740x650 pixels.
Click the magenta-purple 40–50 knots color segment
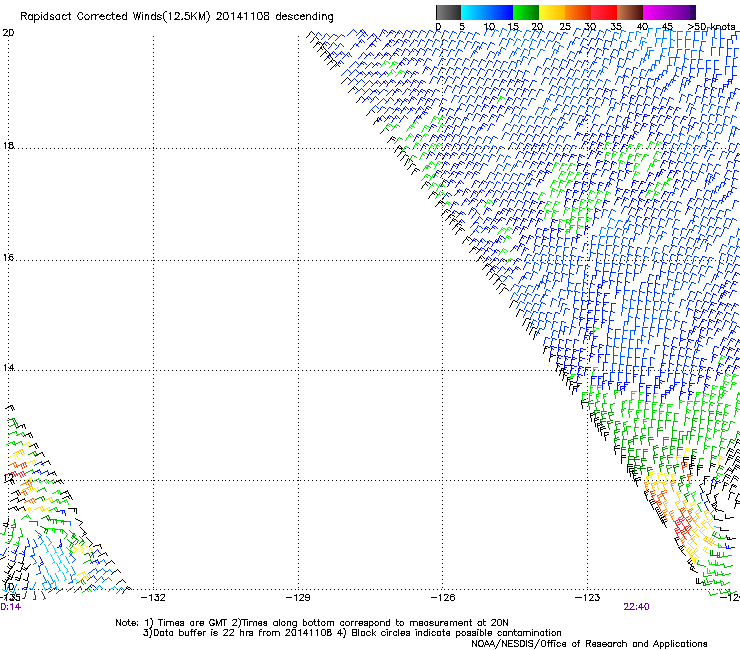point(669,12)
